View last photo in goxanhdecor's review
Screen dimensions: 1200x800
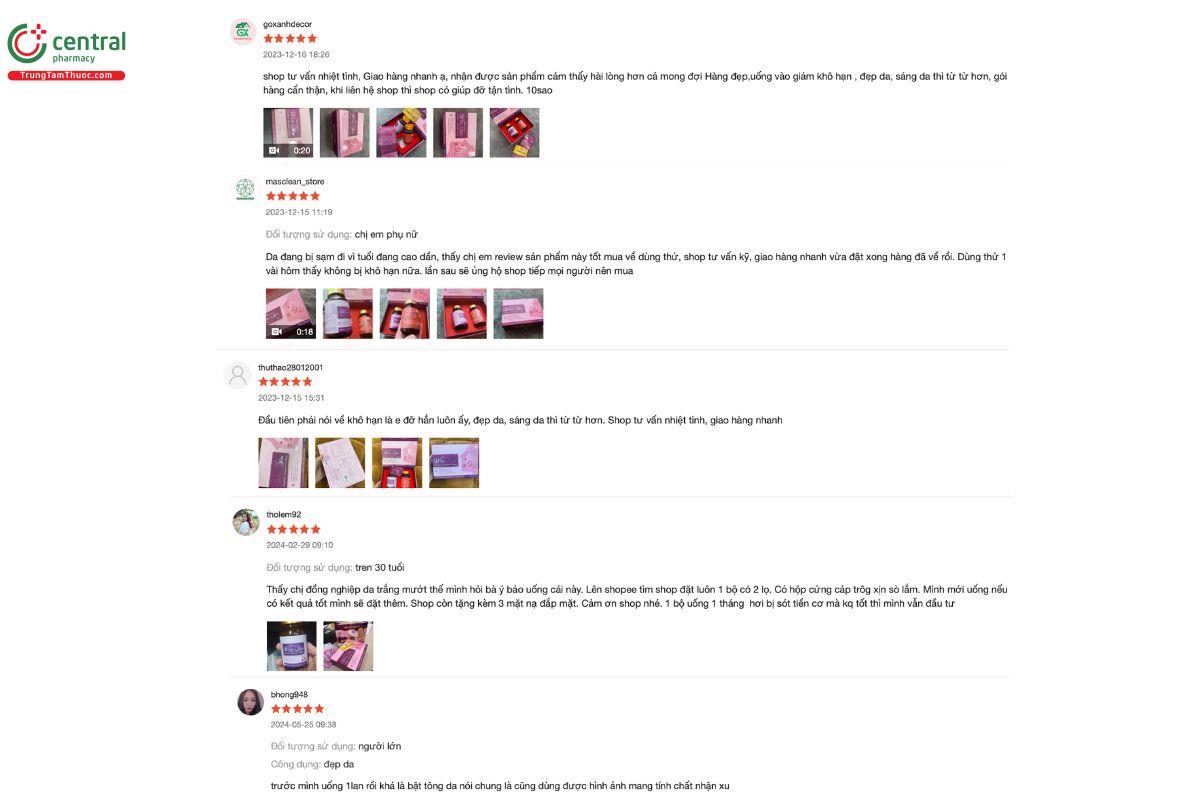[515, 133]
